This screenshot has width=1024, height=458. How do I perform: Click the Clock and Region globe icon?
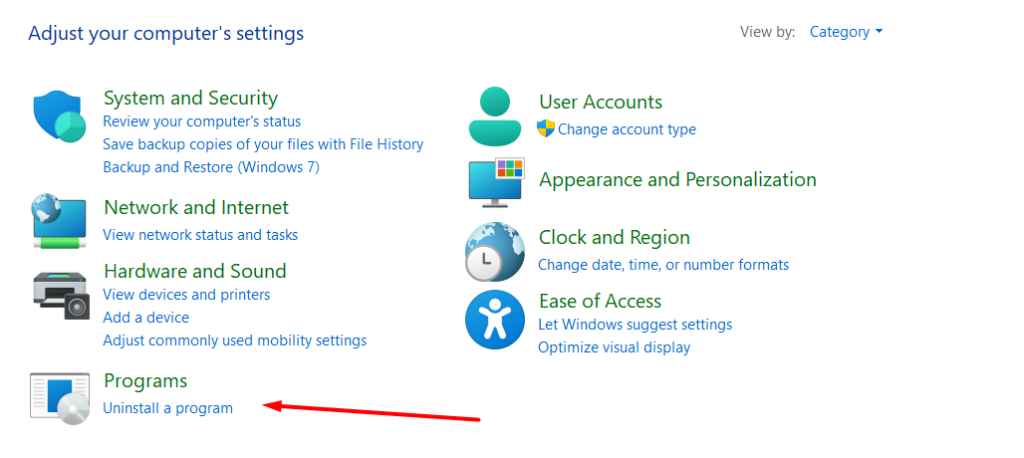[x=495, y=251]
